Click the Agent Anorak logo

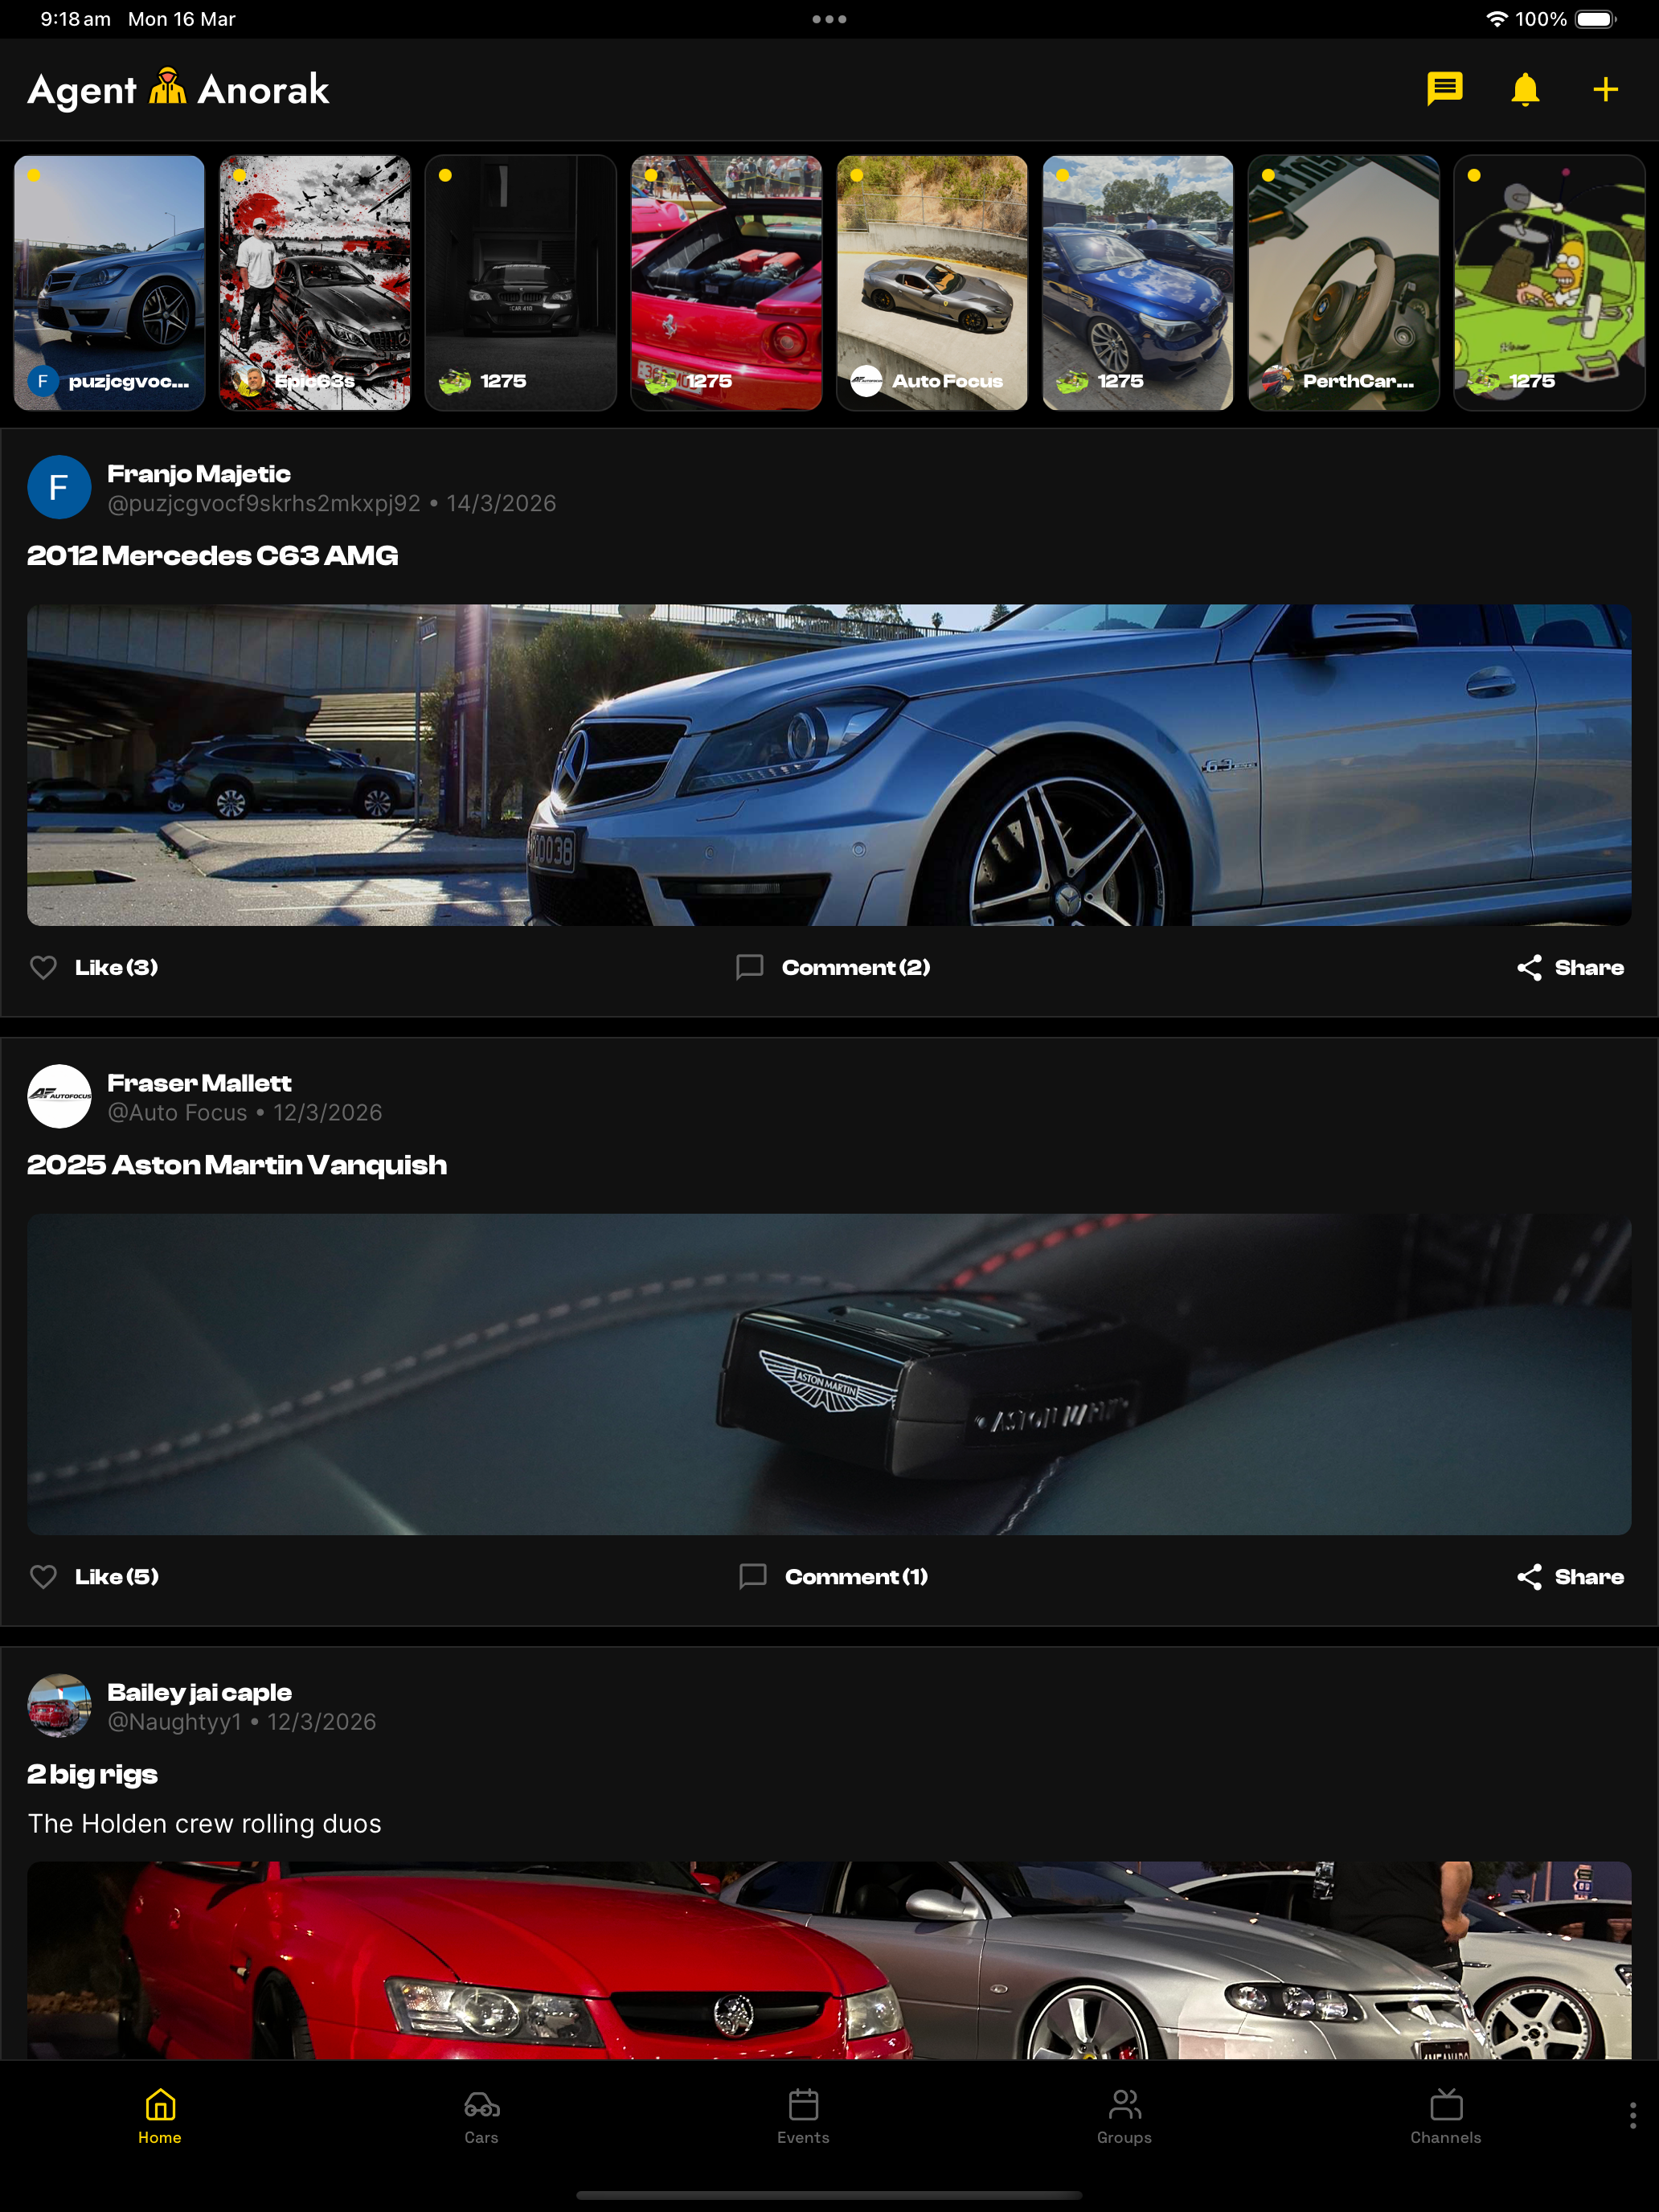(x=178, y=89)
